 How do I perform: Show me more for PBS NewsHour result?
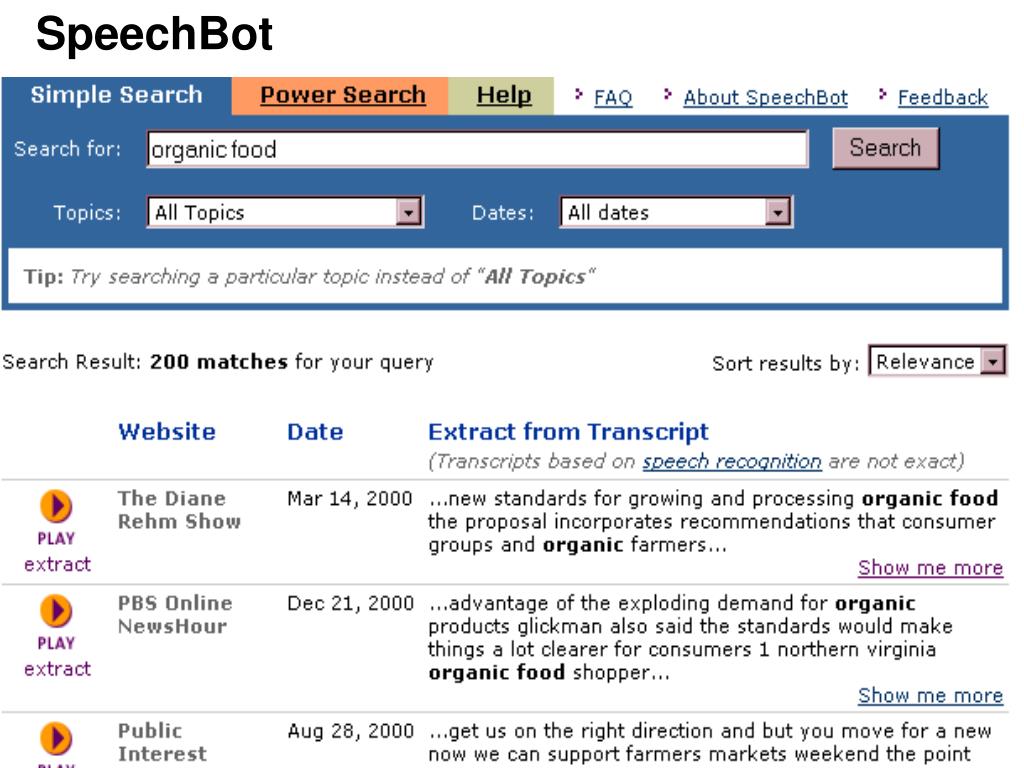tap(930, 696)
